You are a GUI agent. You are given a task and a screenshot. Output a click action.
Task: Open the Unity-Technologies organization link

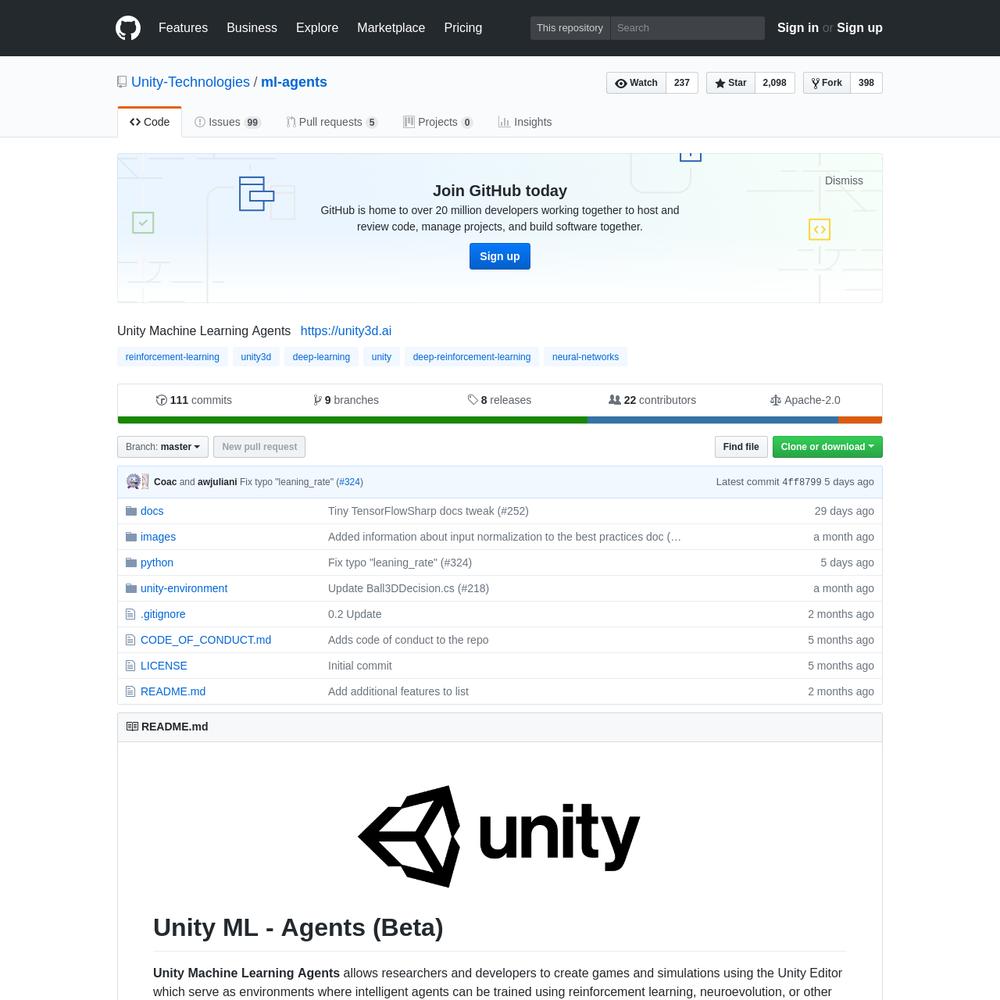pos(191,82)
